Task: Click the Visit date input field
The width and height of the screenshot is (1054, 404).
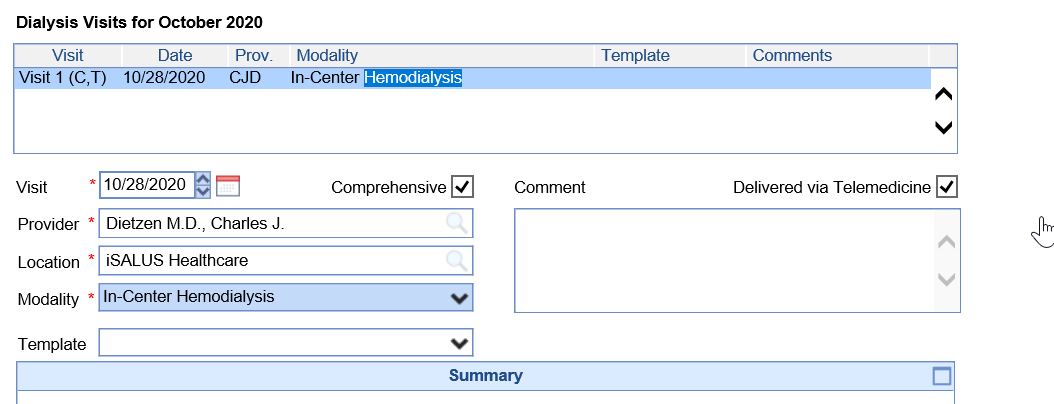Action: (145, 185)
